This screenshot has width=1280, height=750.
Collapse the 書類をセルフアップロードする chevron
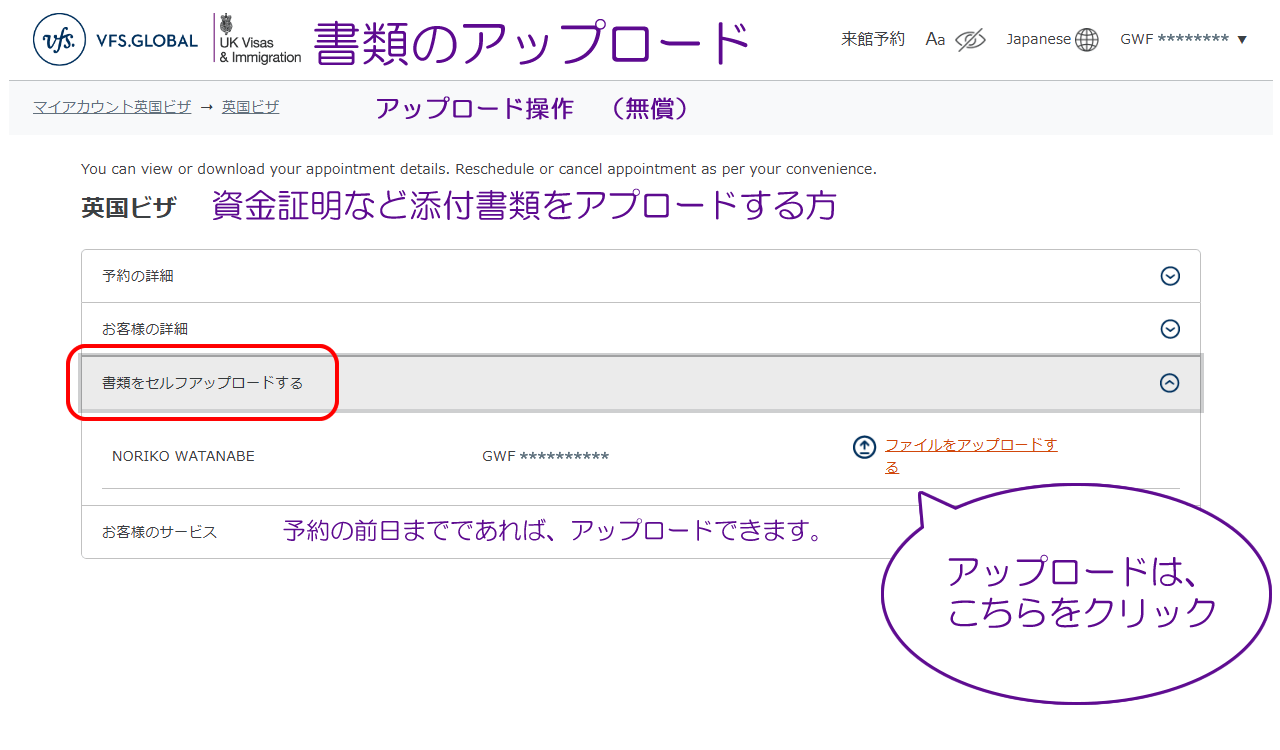pyautogui.click(x=1170, y=383)
